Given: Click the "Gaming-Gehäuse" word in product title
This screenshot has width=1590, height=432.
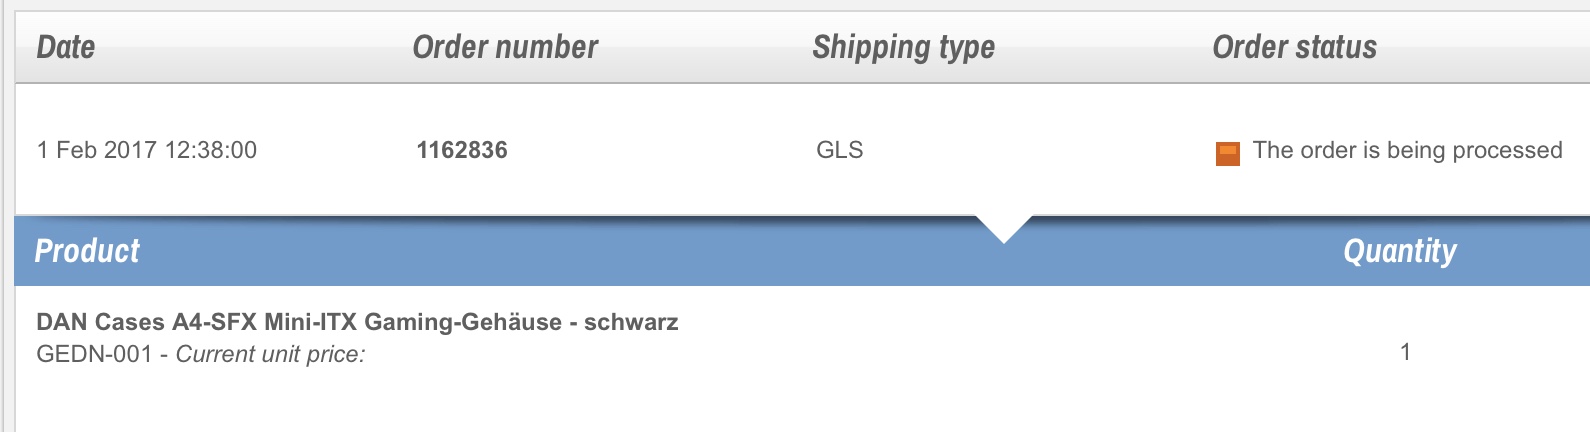Looking at the screenshot, I should coord(462,322).
